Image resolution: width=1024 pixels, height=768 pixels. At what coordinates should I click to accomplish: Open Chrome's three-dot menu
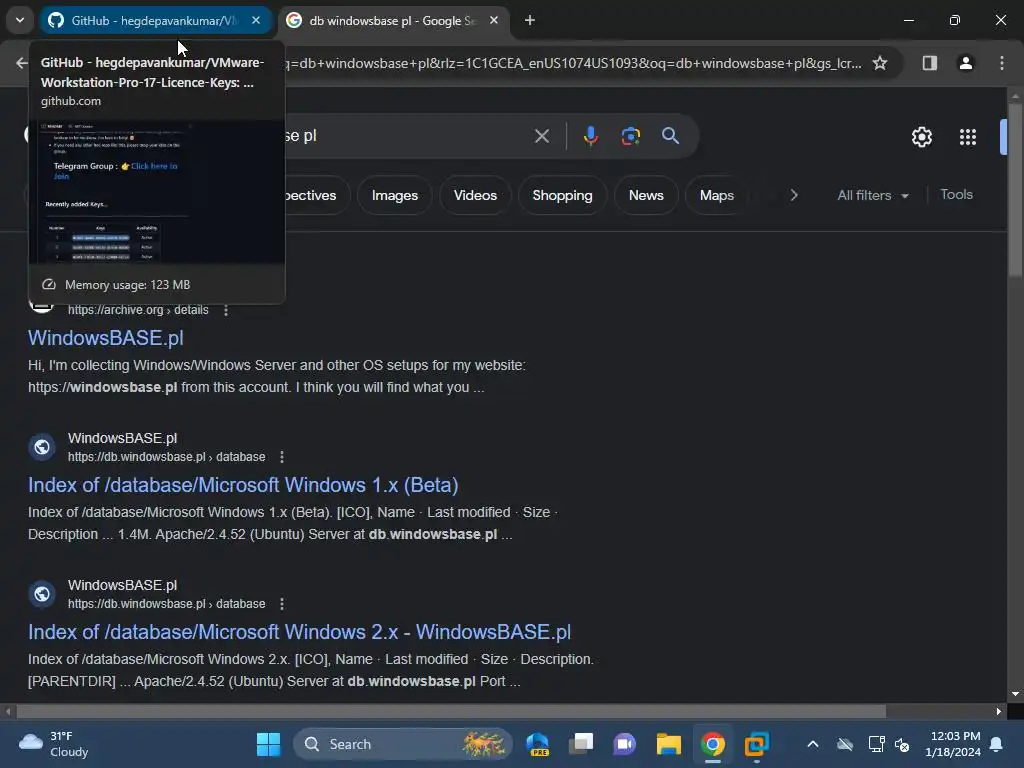1001,63
